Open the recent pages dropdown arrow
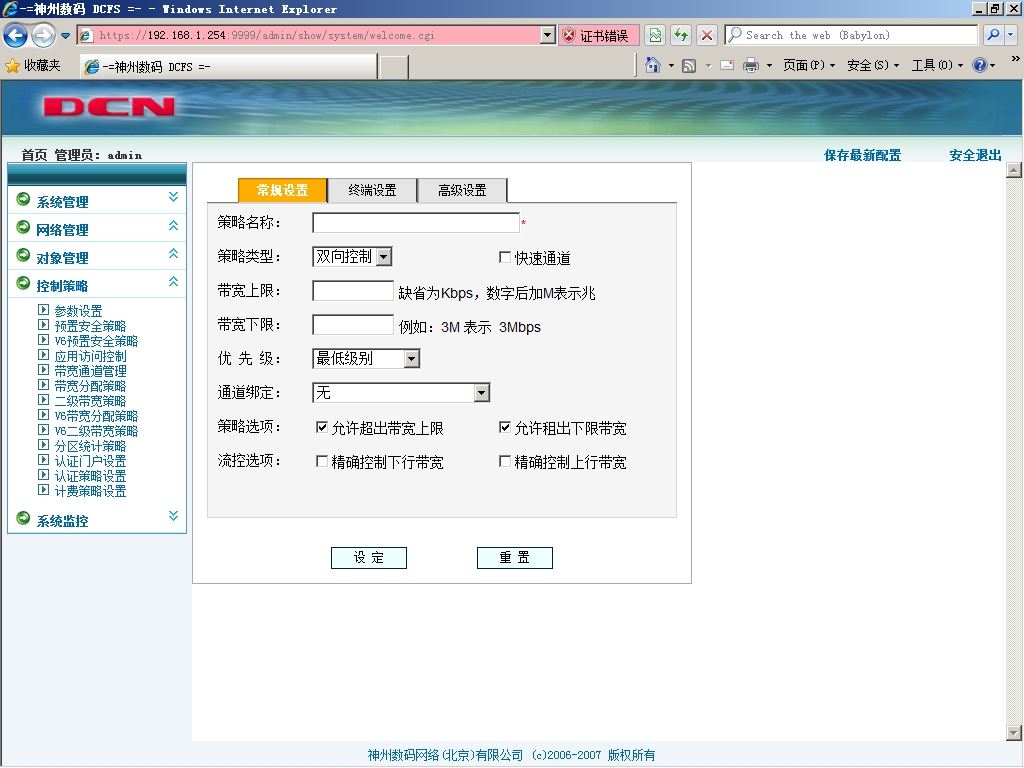The image size is (1024, 768). tap(65, 36)
